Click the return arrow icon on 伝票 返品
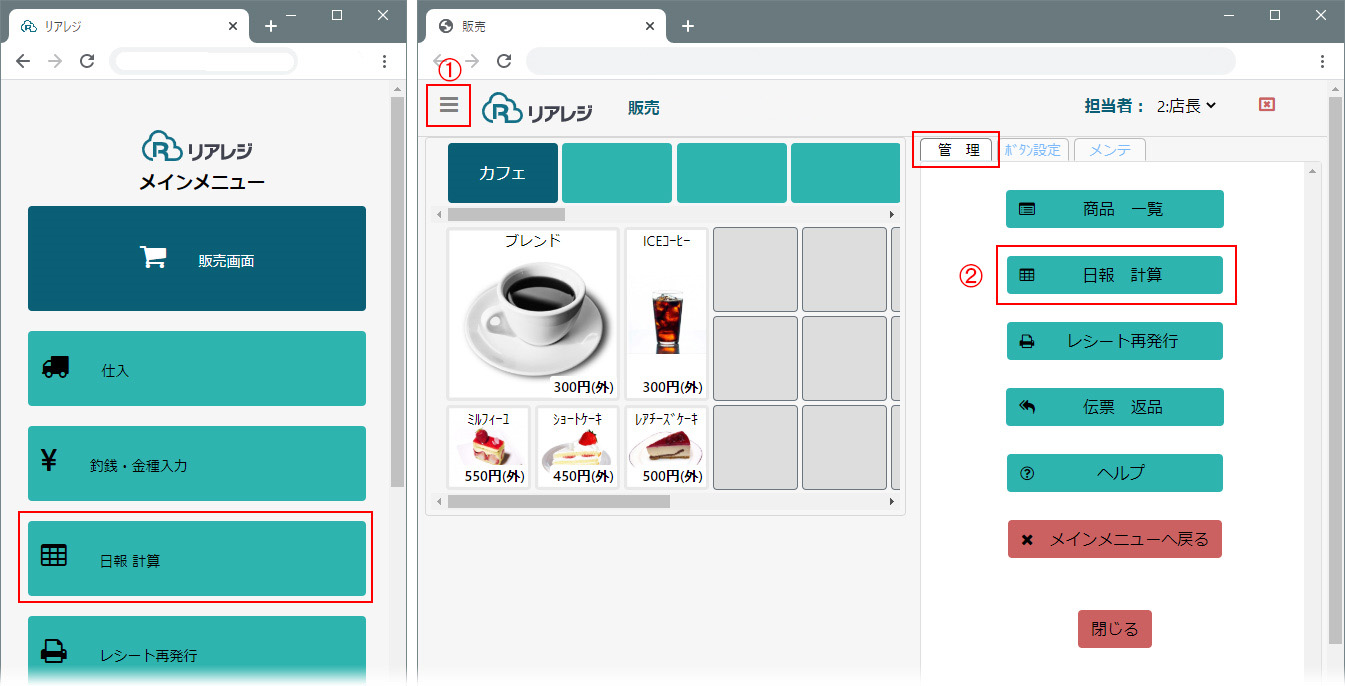 click(x=1026, y=407)
